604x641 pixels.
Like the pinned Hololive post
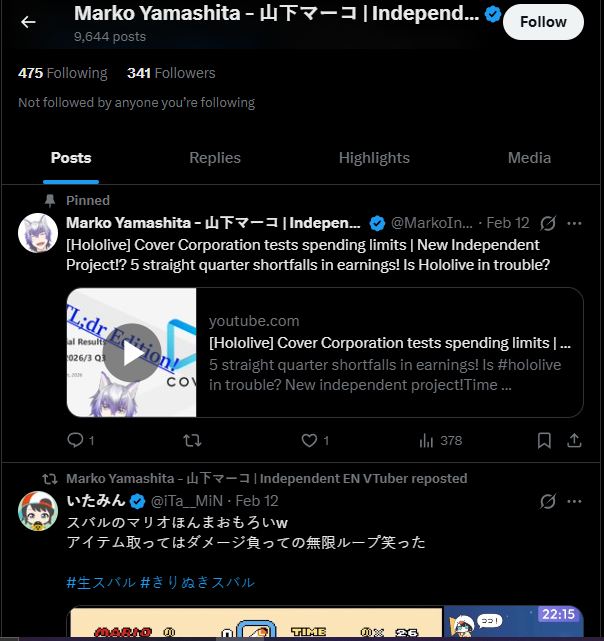point(309,440)
